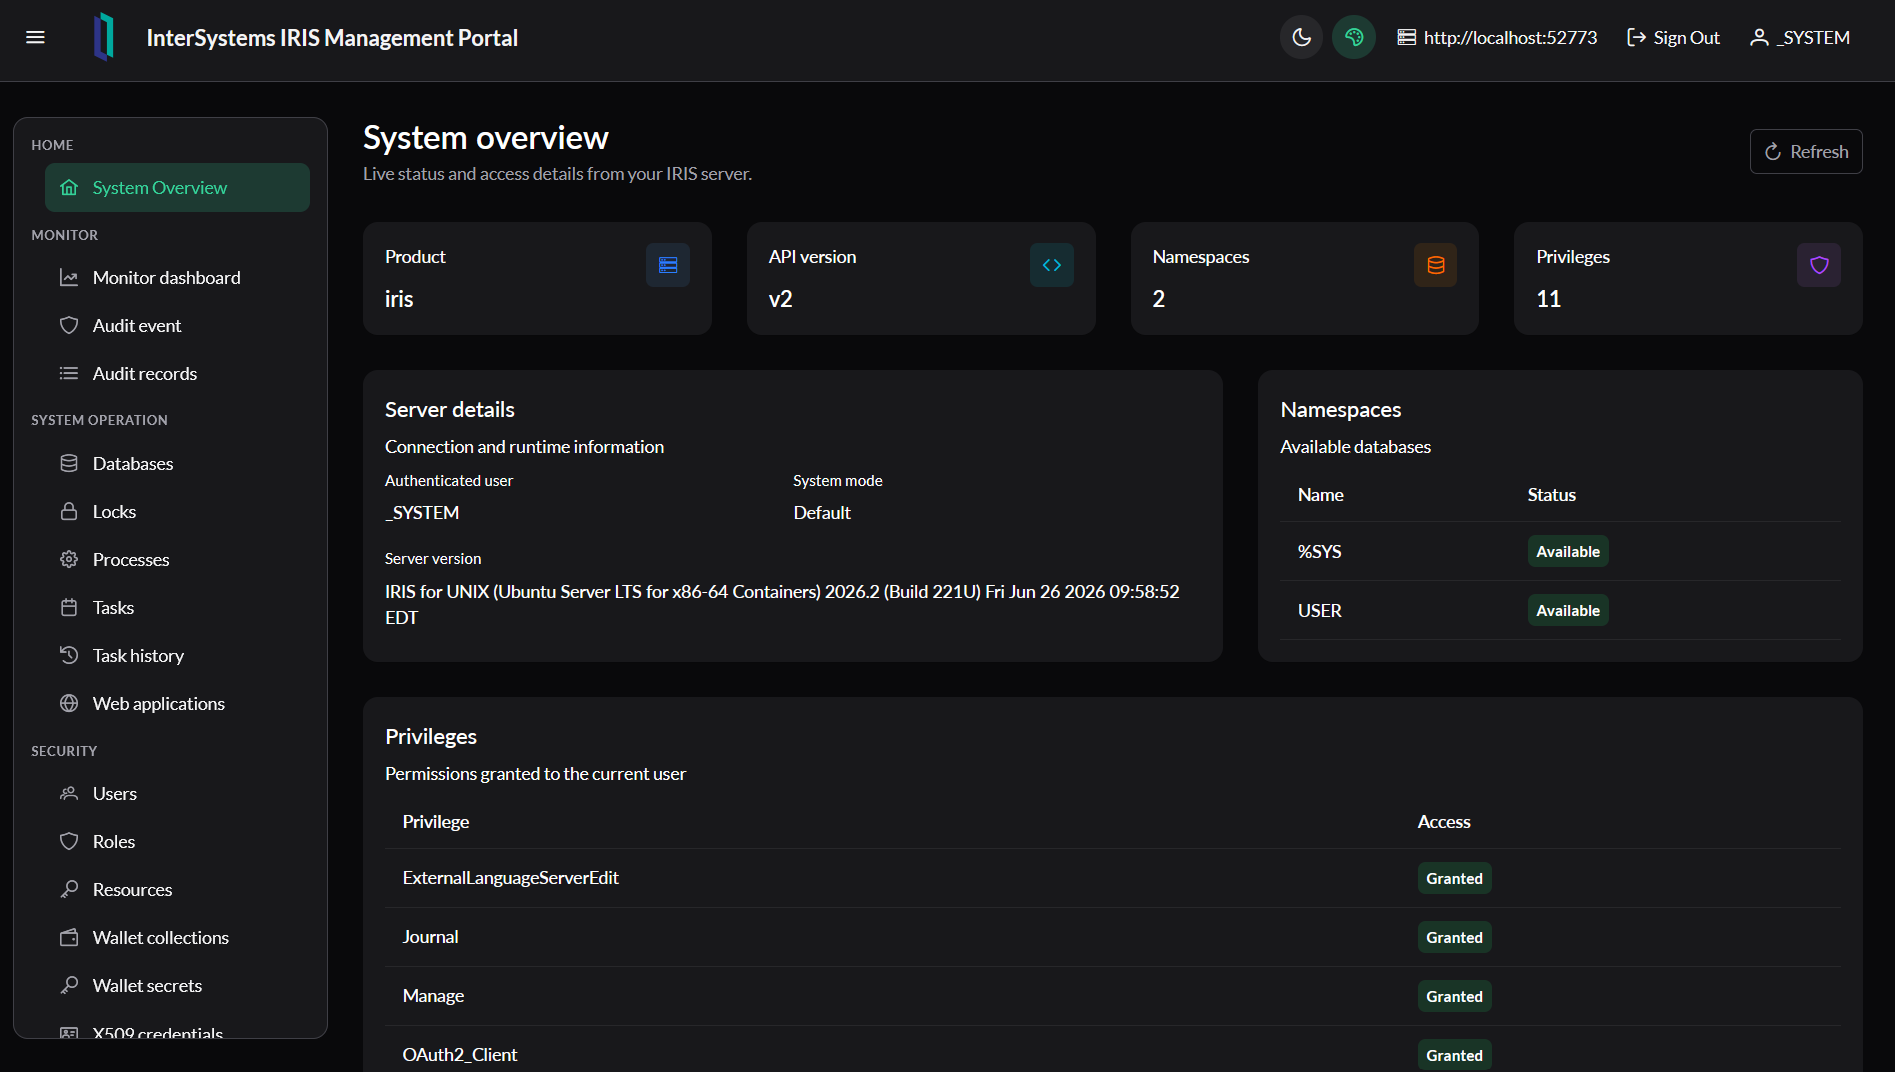Screen dimensions: 1895x1072
Task: Click the http://localhost:52773 server link
Action: (x=1497, y=38)
